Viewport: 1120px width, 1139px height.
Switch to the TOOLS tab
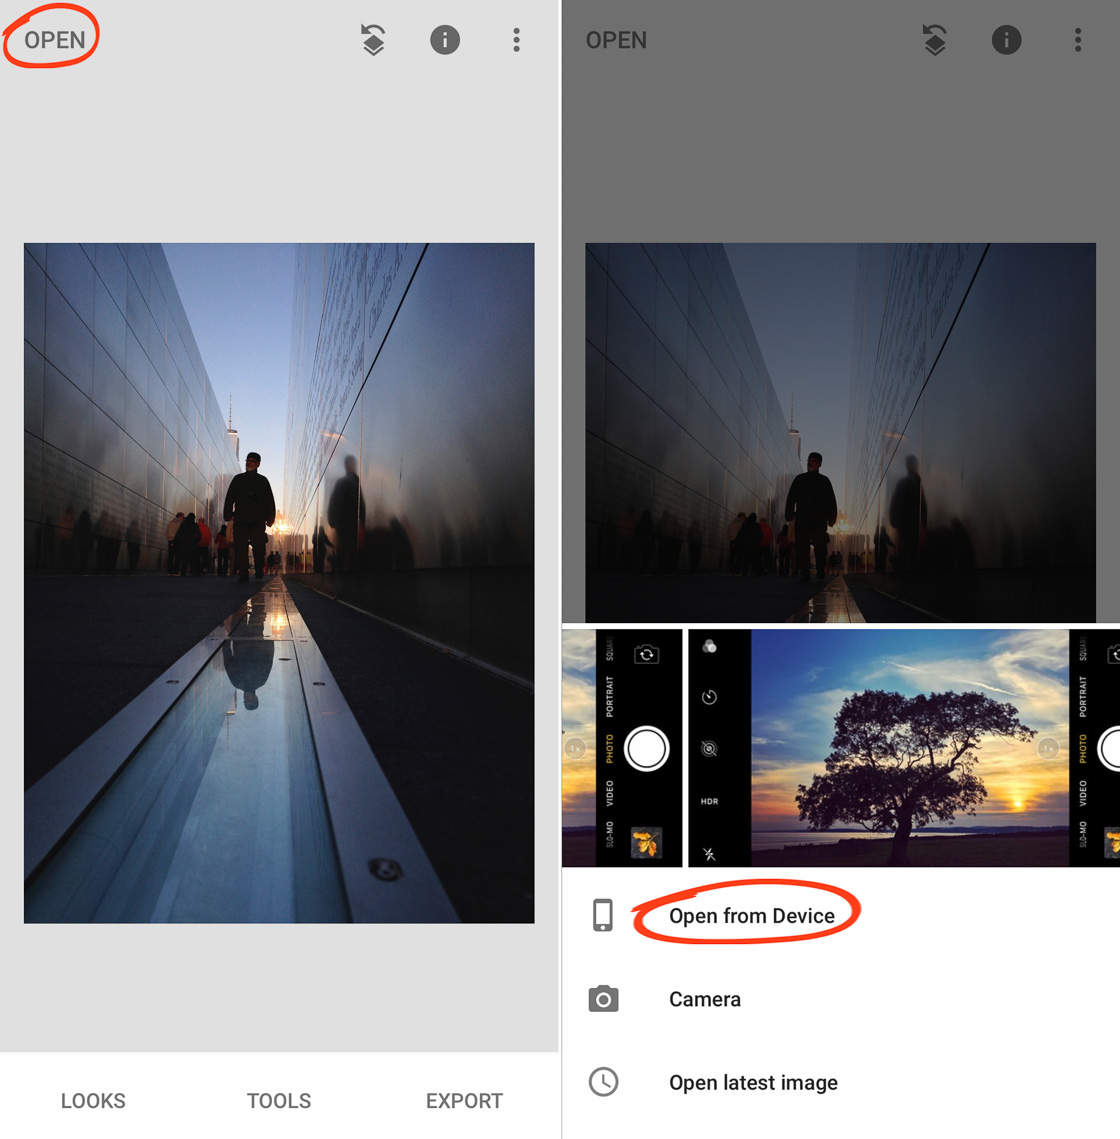pyautogui.click(x=279, y=1101)
